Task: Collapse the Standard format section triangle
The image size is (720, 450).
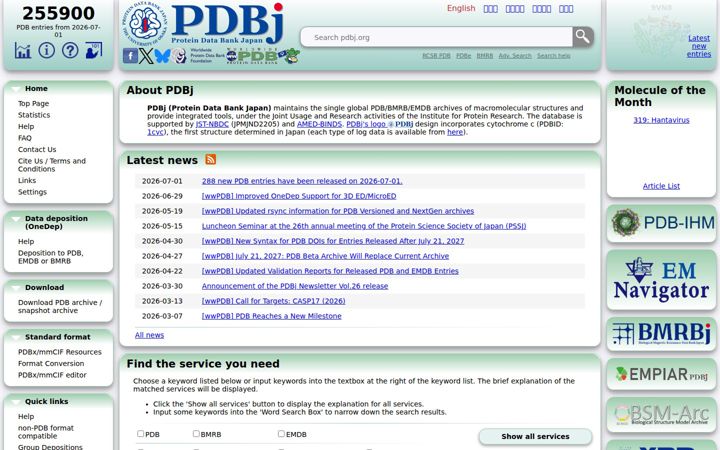Action: point(16,338)
